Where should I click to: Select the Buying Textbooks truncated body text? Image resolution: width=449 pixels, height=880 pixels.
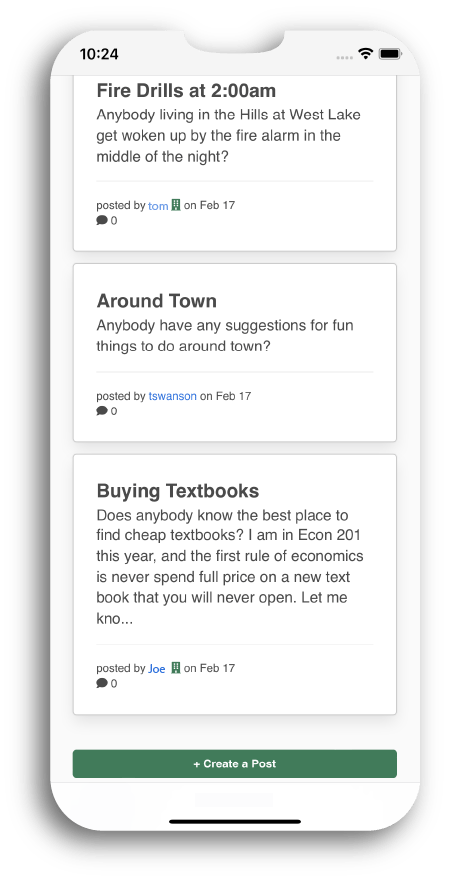coord(230,567)
